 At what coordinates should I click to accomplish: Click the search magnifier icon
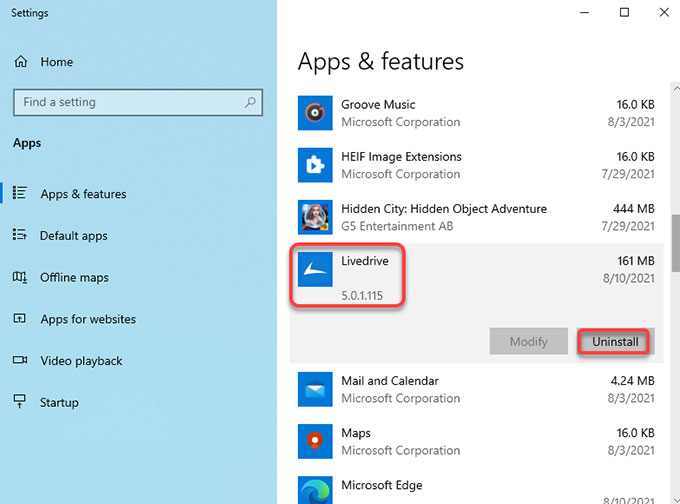[250, 102]
